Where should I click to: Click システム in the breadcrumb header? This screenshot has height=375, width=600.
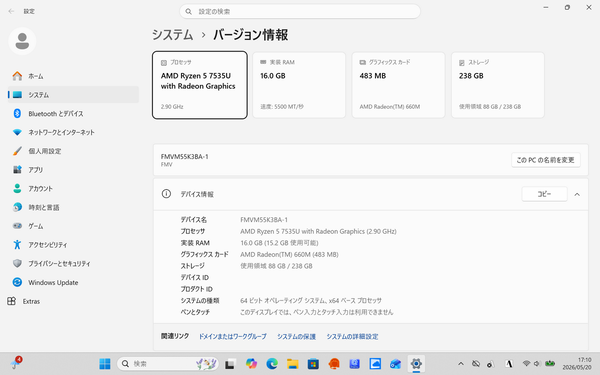[x=173, y=35]
